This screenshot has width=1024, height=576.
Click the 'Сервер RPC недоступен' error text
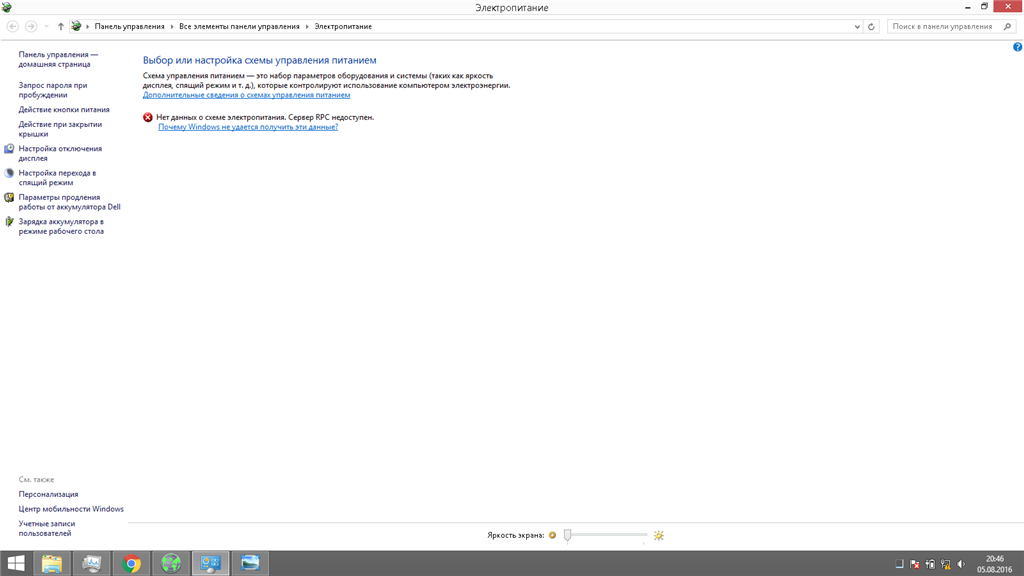click(x=331, y=118)
